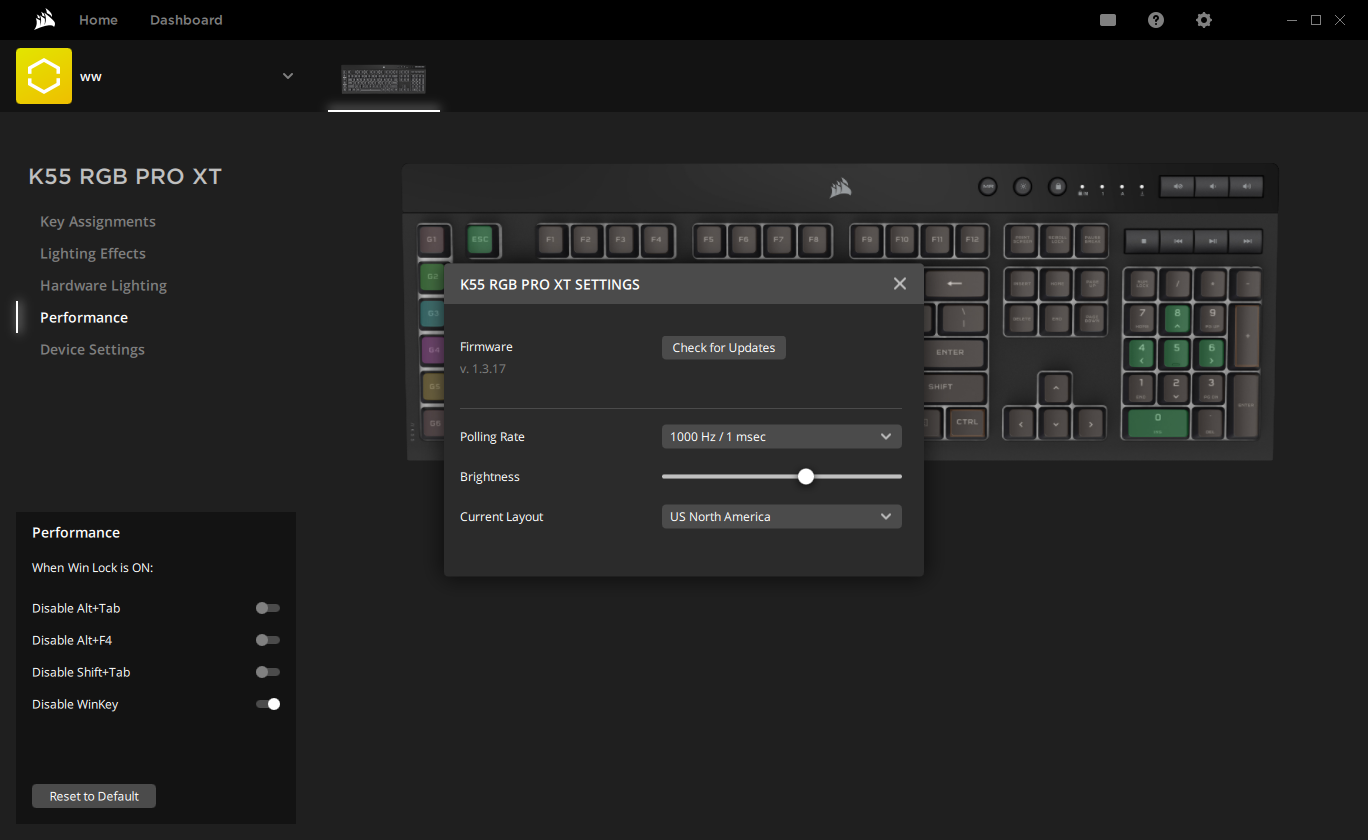Open the Polling Rate dropdown

(782, 437)
